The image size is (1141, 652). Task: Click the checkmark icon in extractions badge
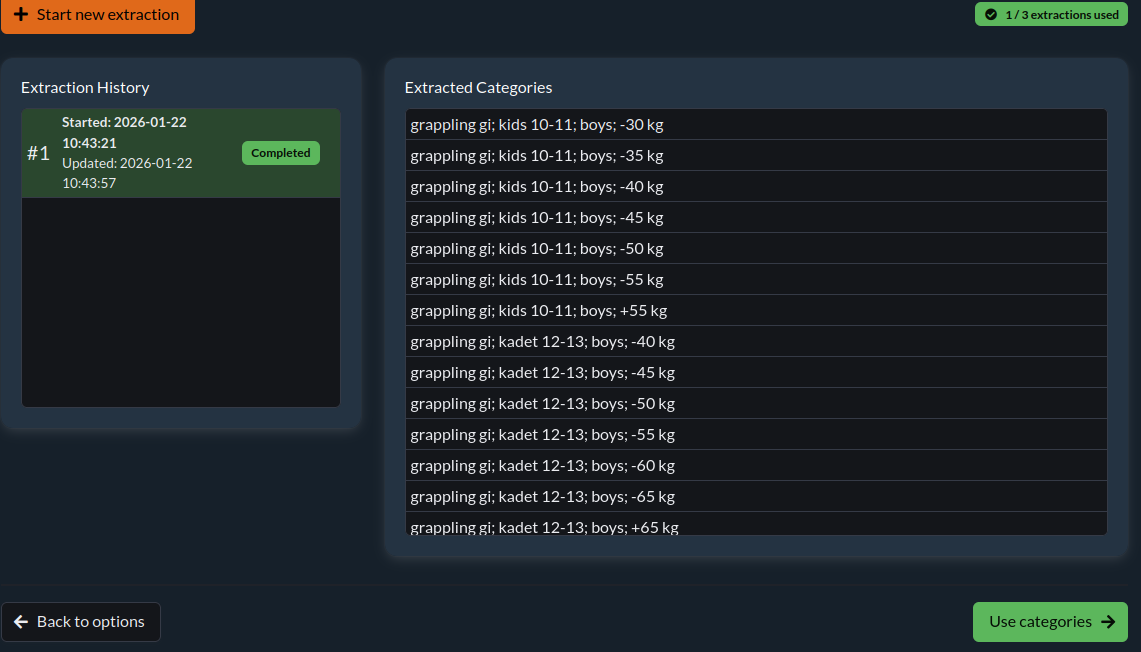point(991,15)
